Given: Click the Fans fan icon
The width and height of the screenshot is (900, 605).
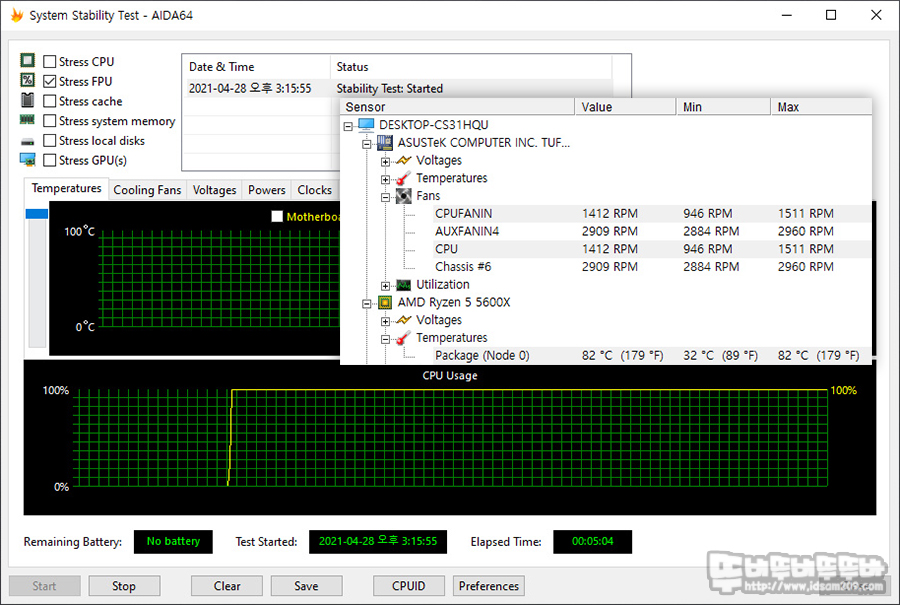Looking at the screenshot, I should tap(404, 196).
